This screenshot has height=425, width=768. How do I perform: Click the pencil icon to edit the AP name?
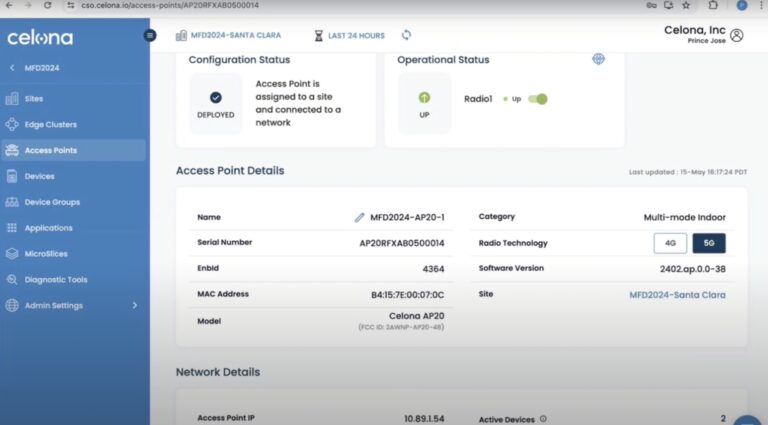(360, 217)
